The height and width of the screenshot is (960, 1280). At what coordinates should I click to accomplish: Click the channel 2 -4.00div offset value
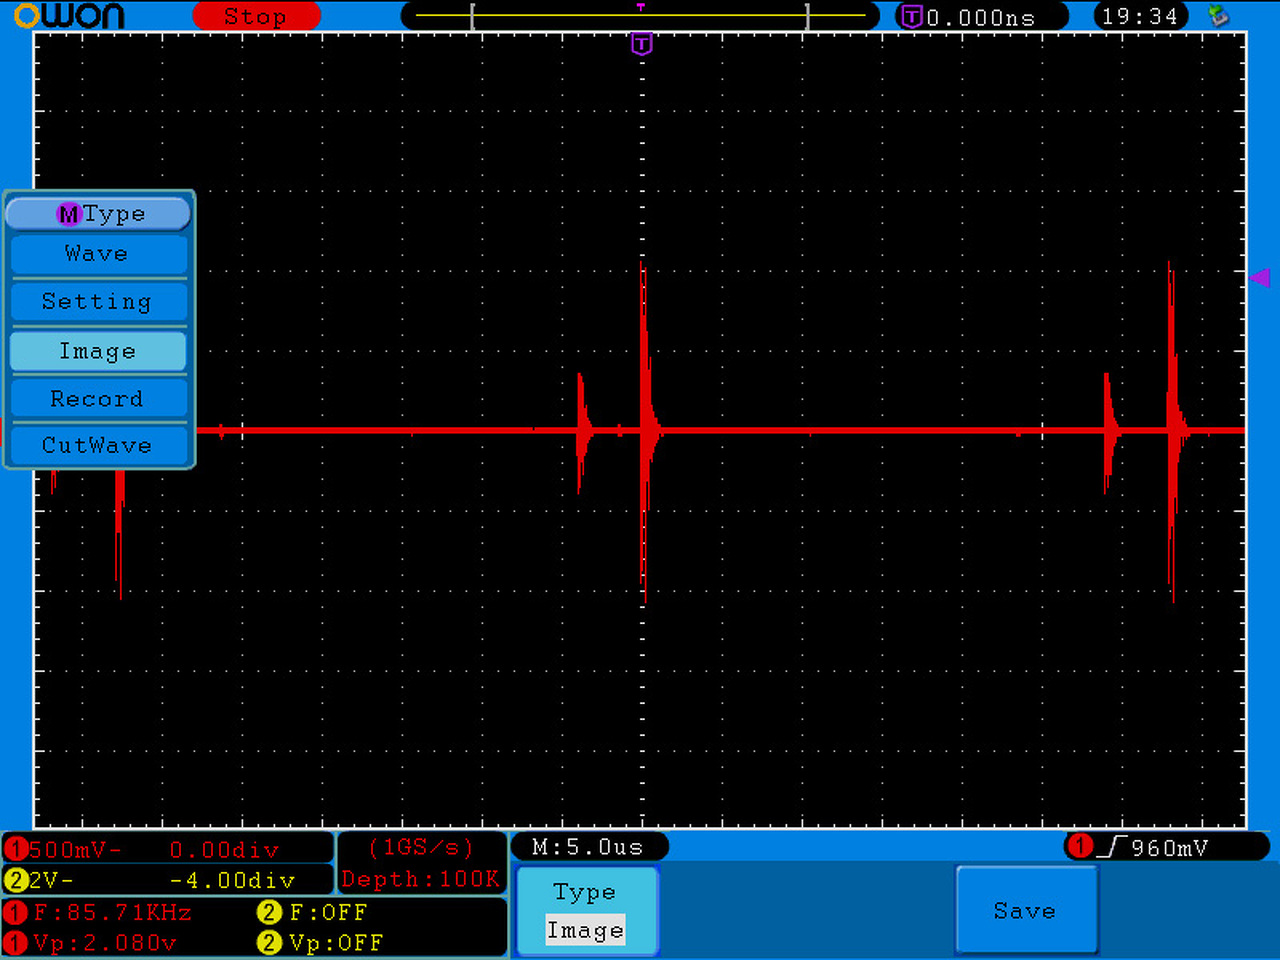click(x=232, y=881)
